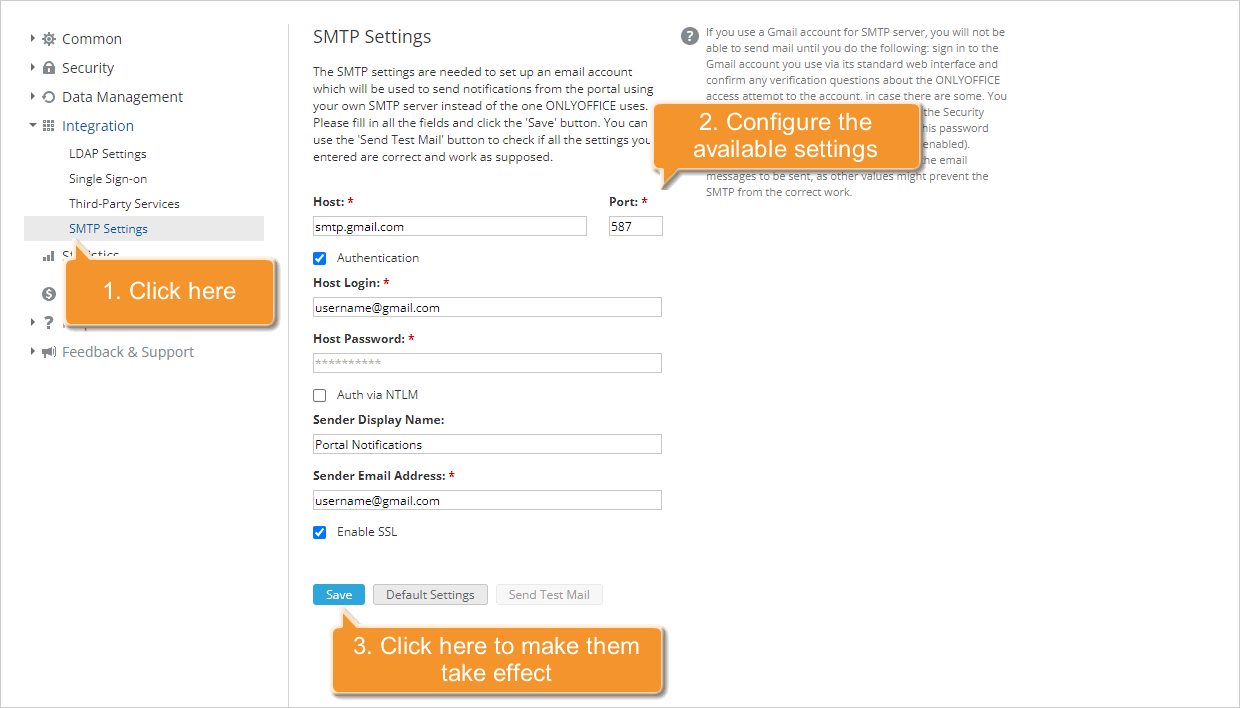Enable the Auth via NTLM checkbox
1240x708 pixels.
click(320, 395)
